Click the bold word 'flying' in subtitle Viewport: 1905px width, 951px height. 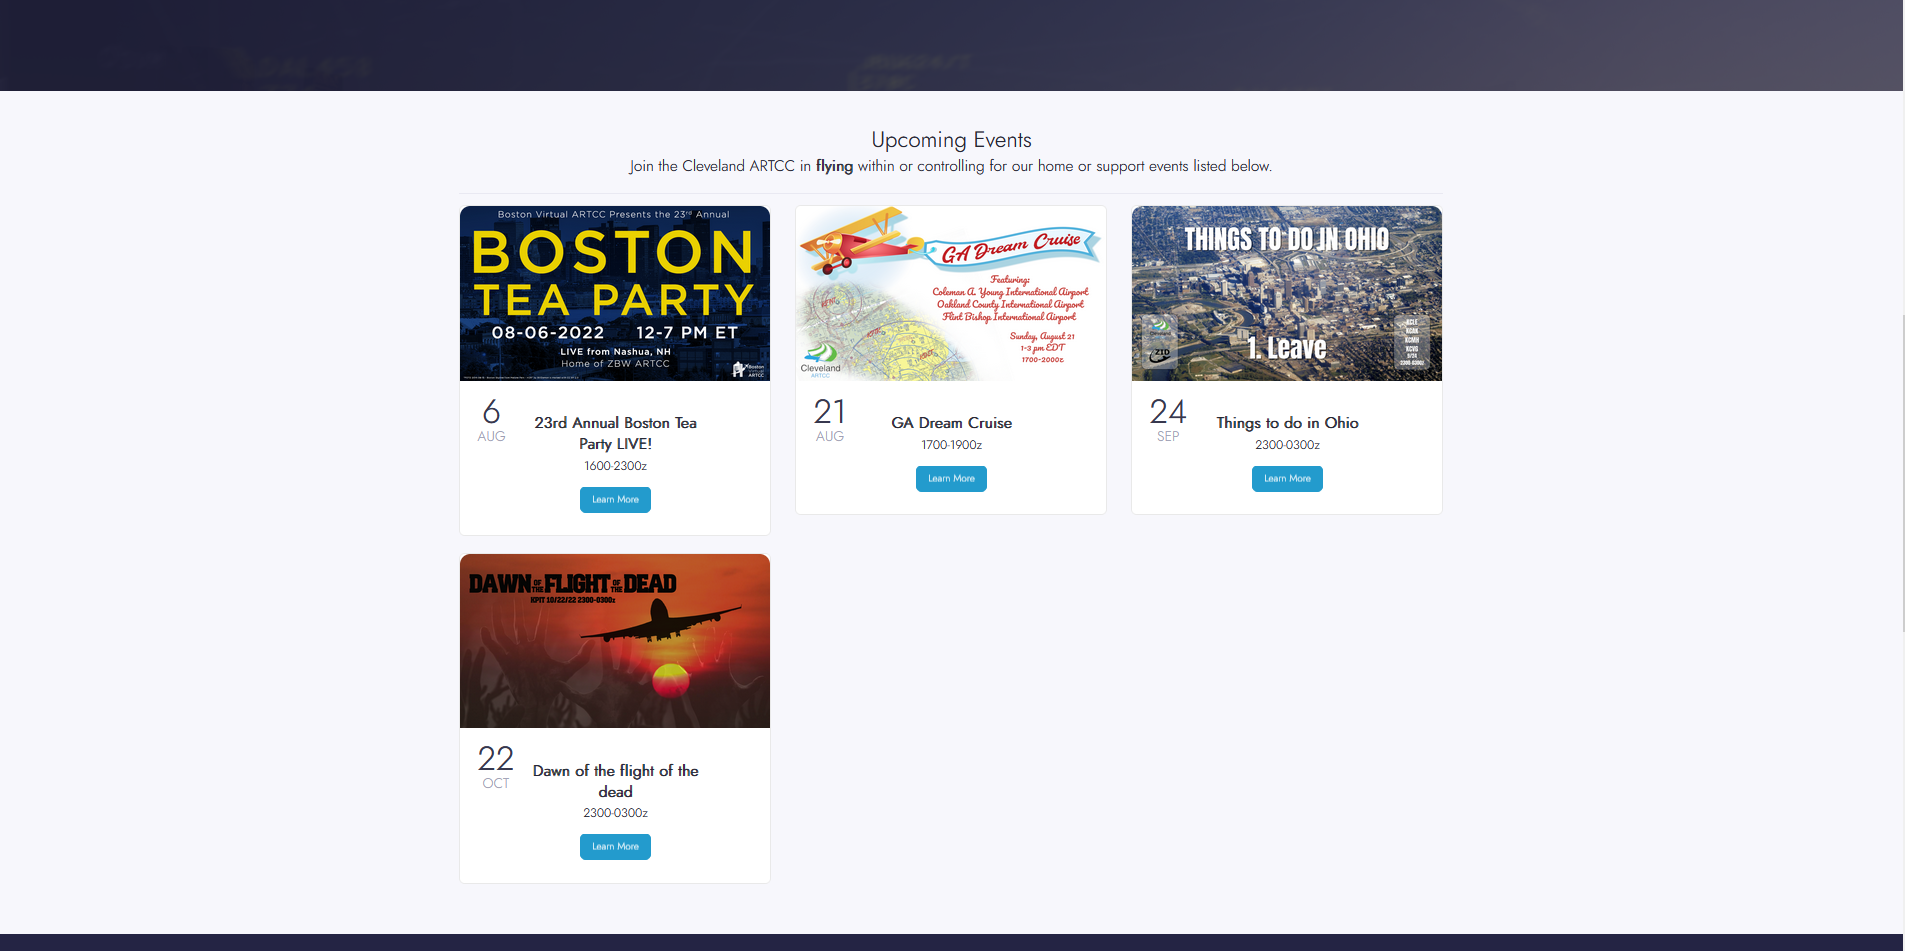click(834, 166)
